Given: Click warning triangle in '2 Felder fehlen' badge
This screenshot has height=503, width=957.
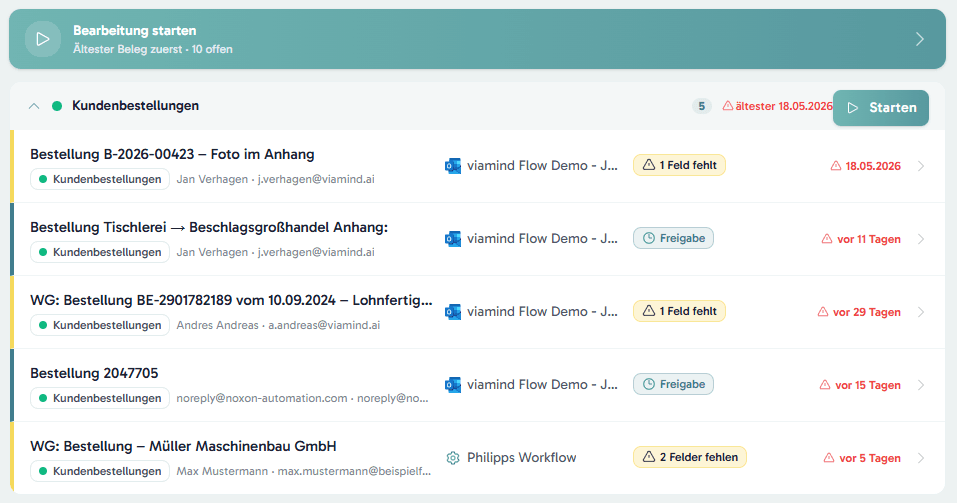Looking at the screenshot, I should tap(649, 457).
